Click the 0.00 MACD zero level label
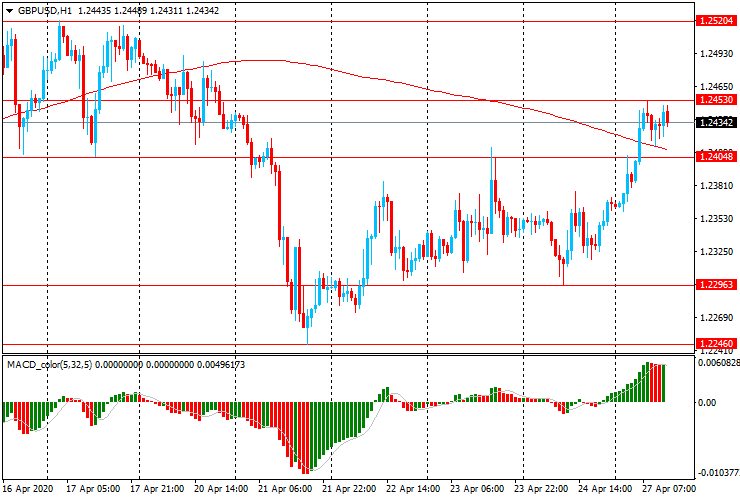The image size is (740, 500). click(707, 403)
